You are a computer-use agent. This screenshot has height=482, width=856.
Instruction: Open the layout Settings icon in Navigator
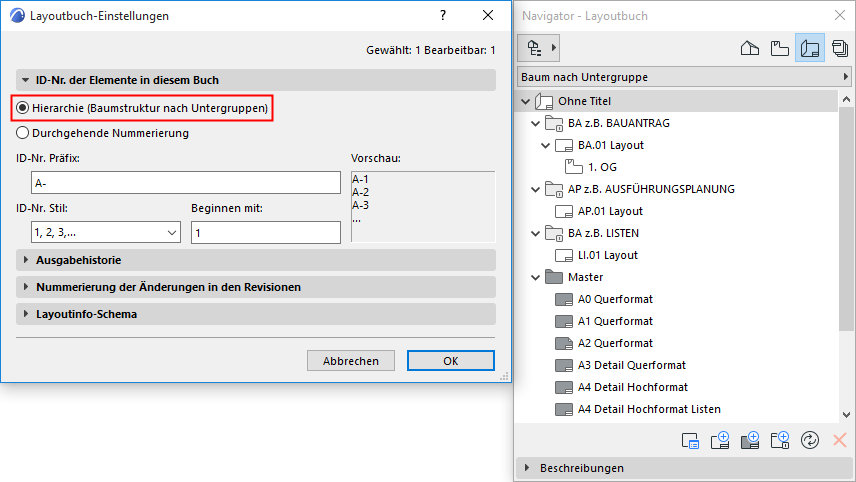coord(690,440)
